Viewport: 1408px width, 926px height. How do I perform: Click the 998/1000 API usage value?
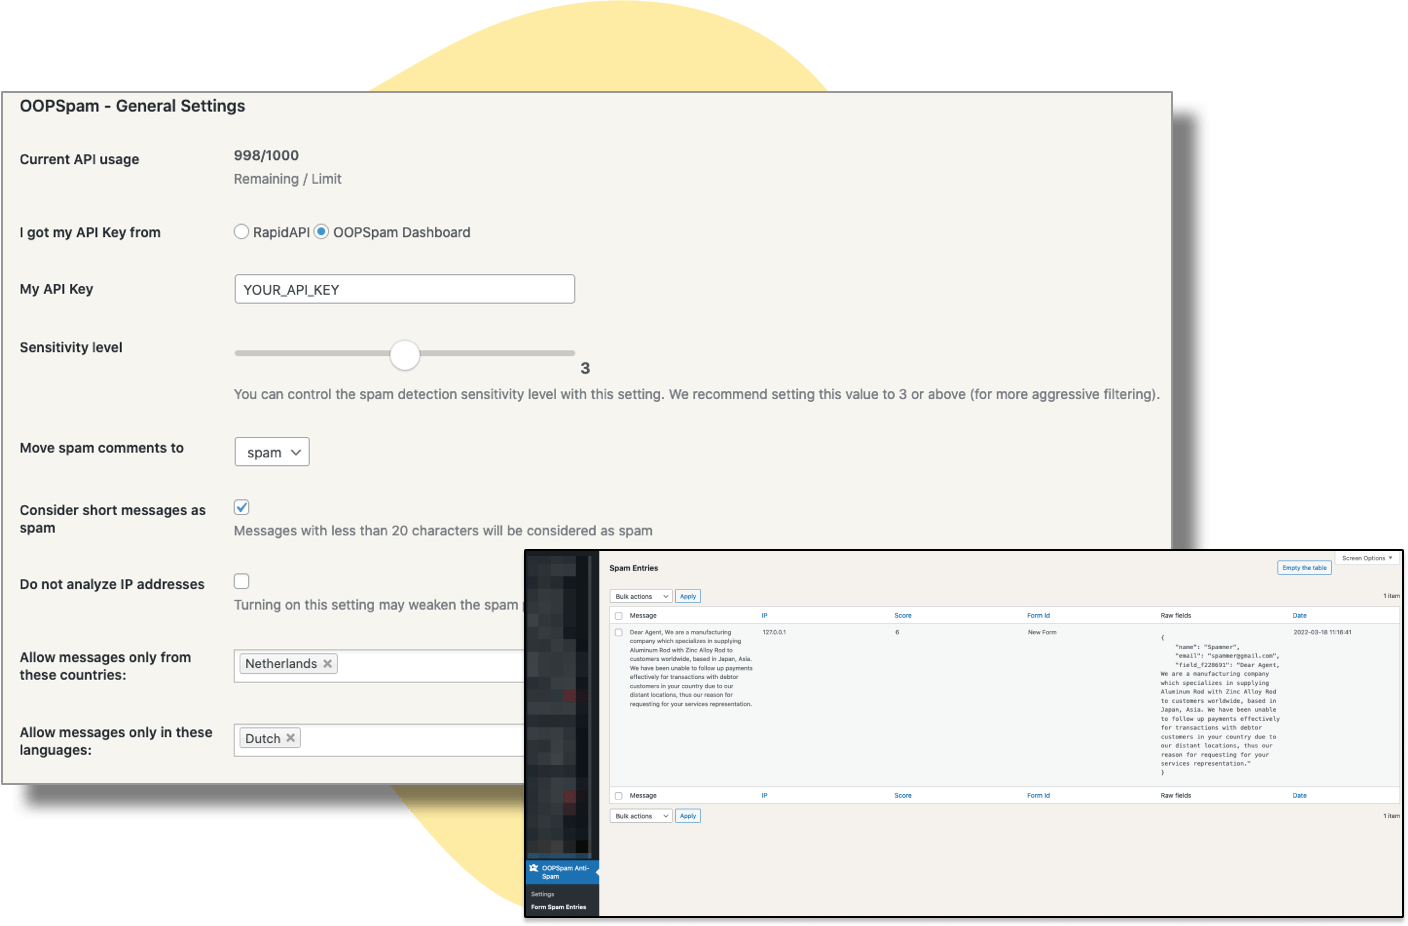[266, 155]
